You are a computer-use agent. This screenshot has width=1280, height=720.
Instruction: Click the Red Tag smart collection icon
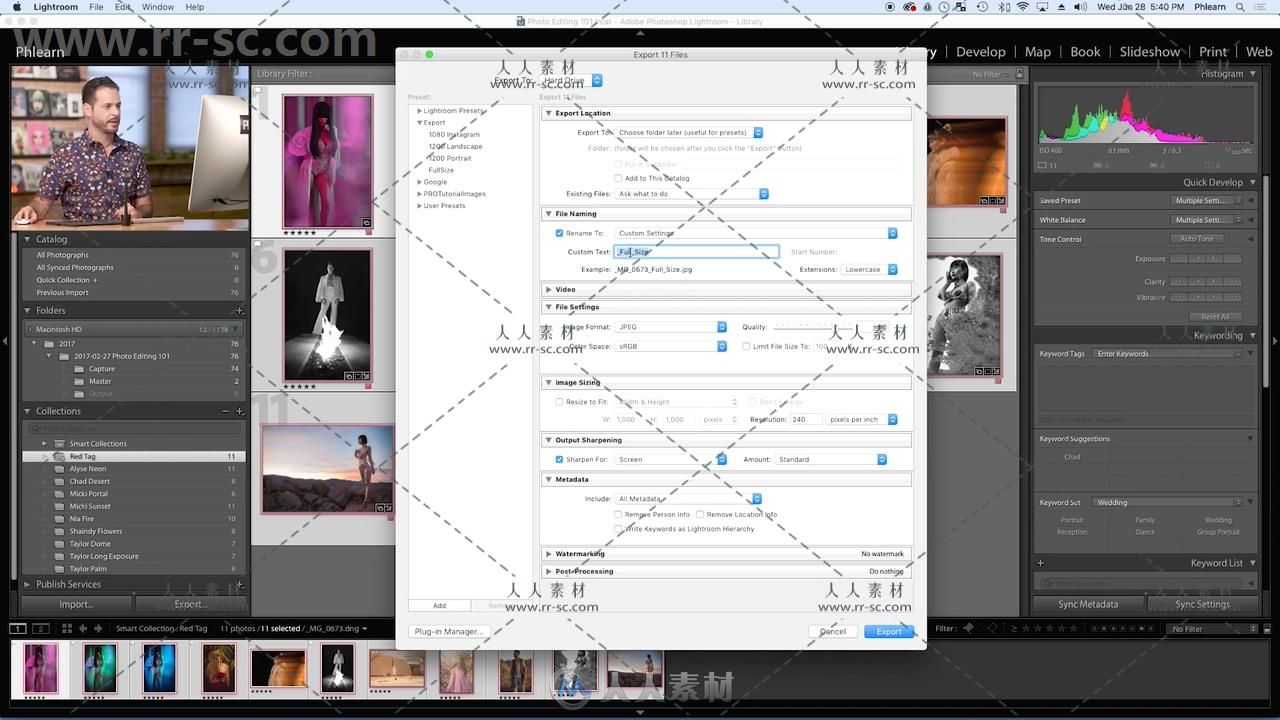(60, 456)
